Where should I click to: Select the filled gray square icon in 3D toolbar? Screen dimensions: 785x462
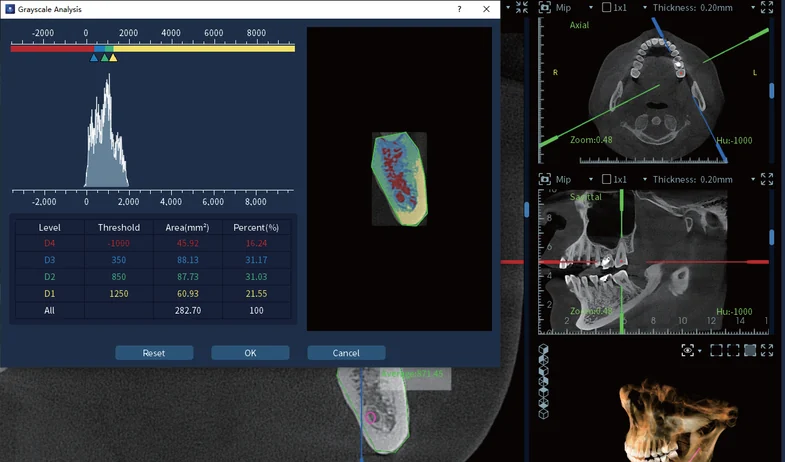point(750,350)
